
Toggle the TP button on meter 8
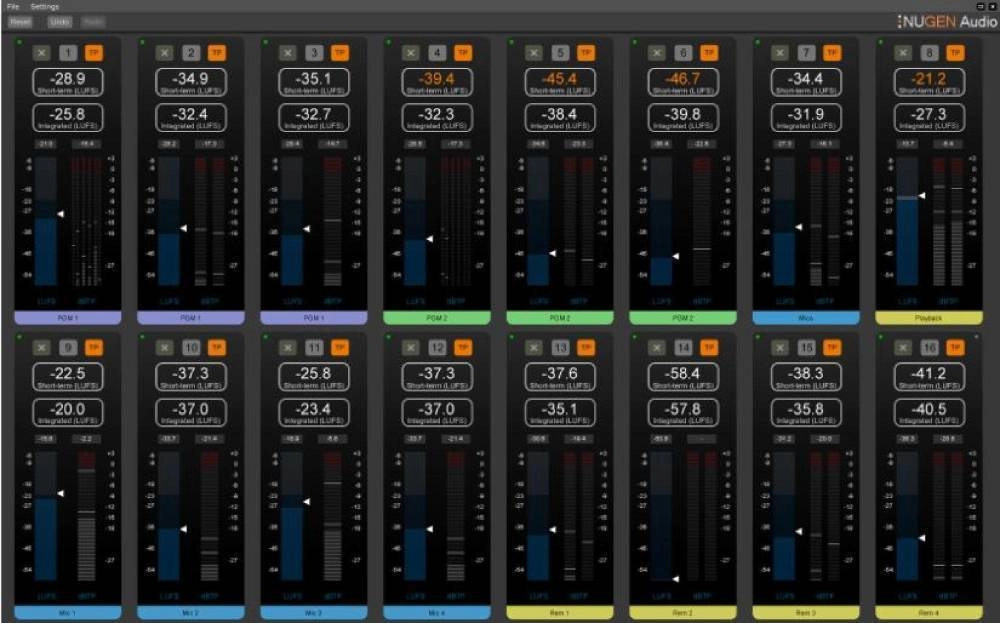click(956, 53)
